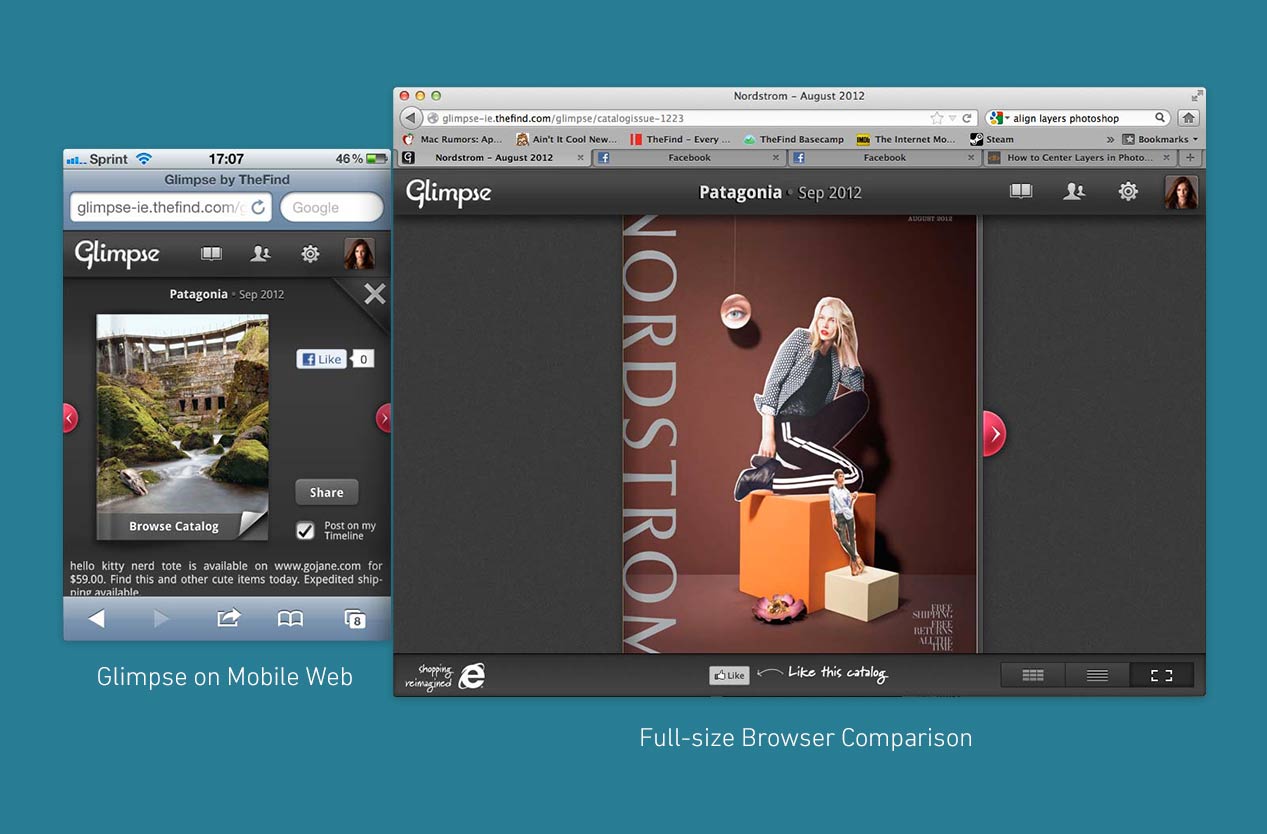Select the first Facebook tab

[689, 158]
